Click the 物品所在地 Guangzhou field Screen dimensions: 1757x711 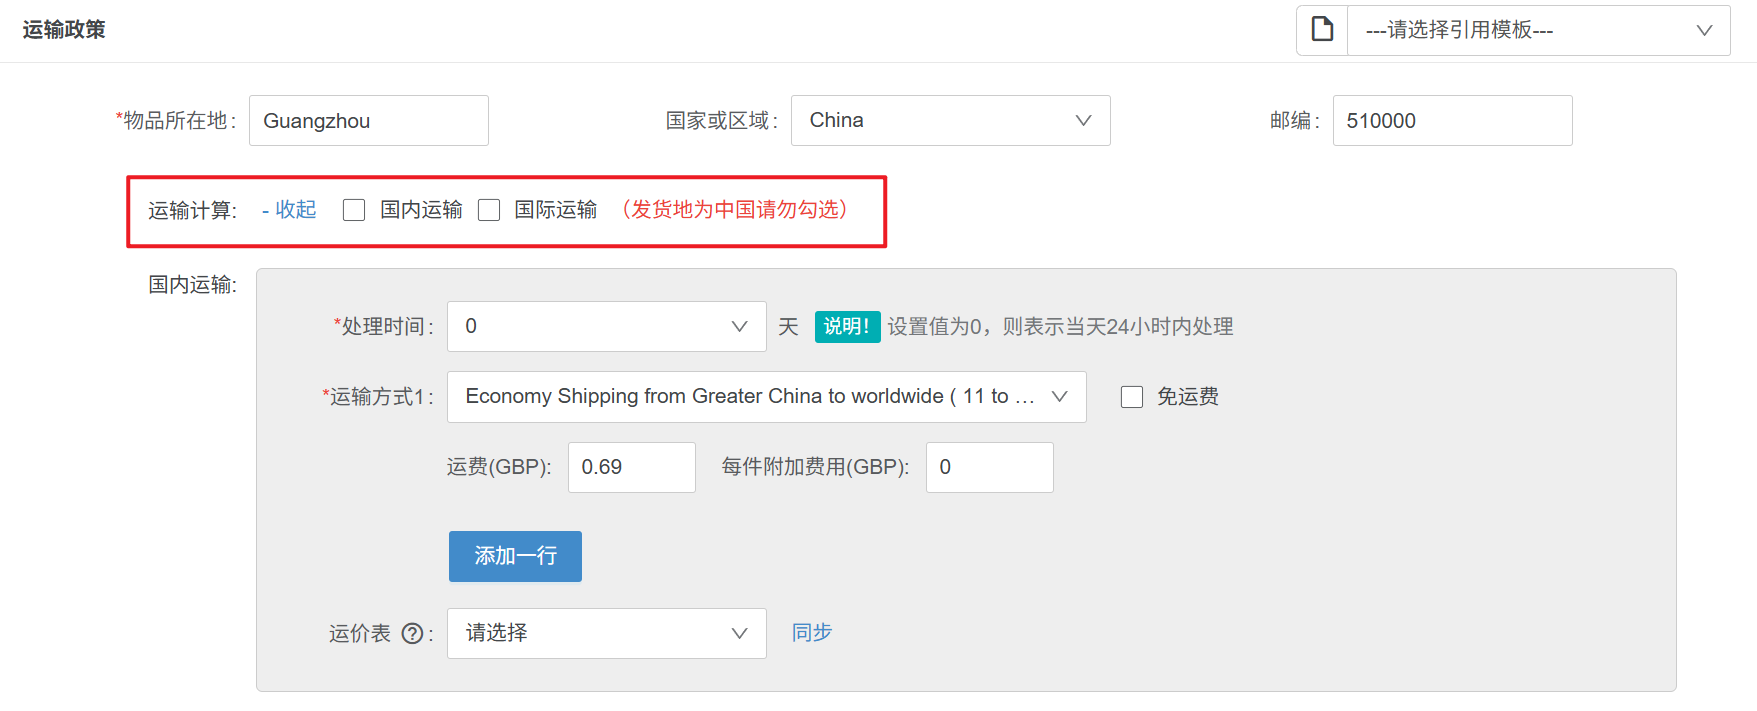pos(368,121)
